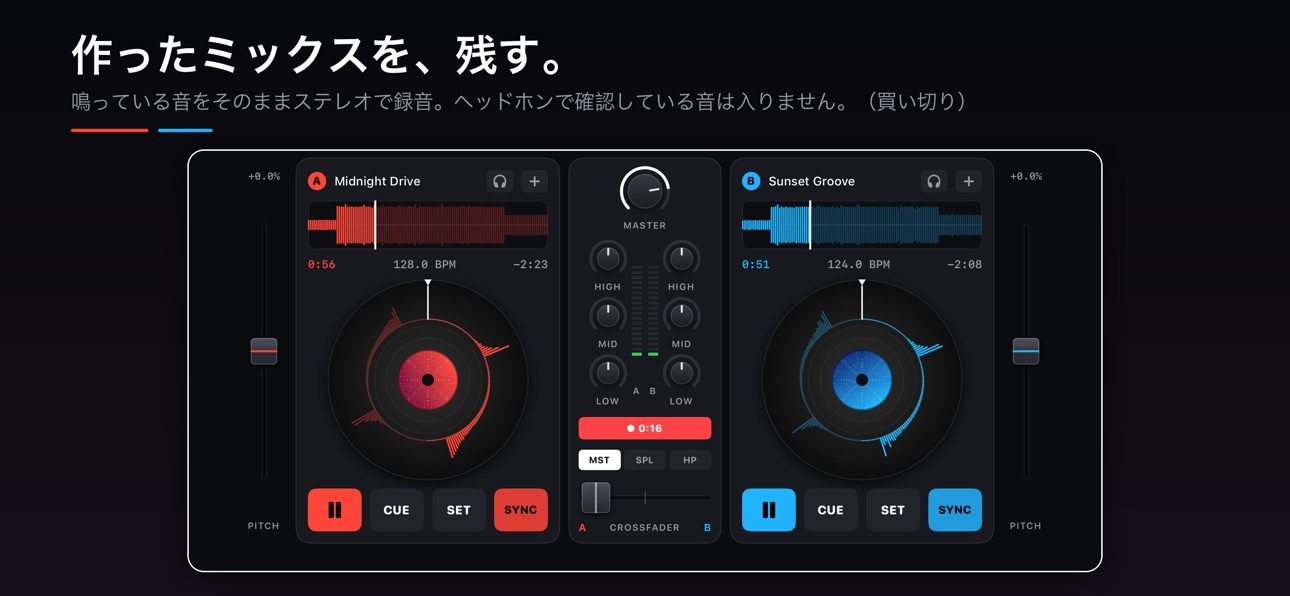Image resolution: width=1290 pixels, height=596 pixels.
Task: Toggle SYNC on deck B
Action: pos(955,510)
